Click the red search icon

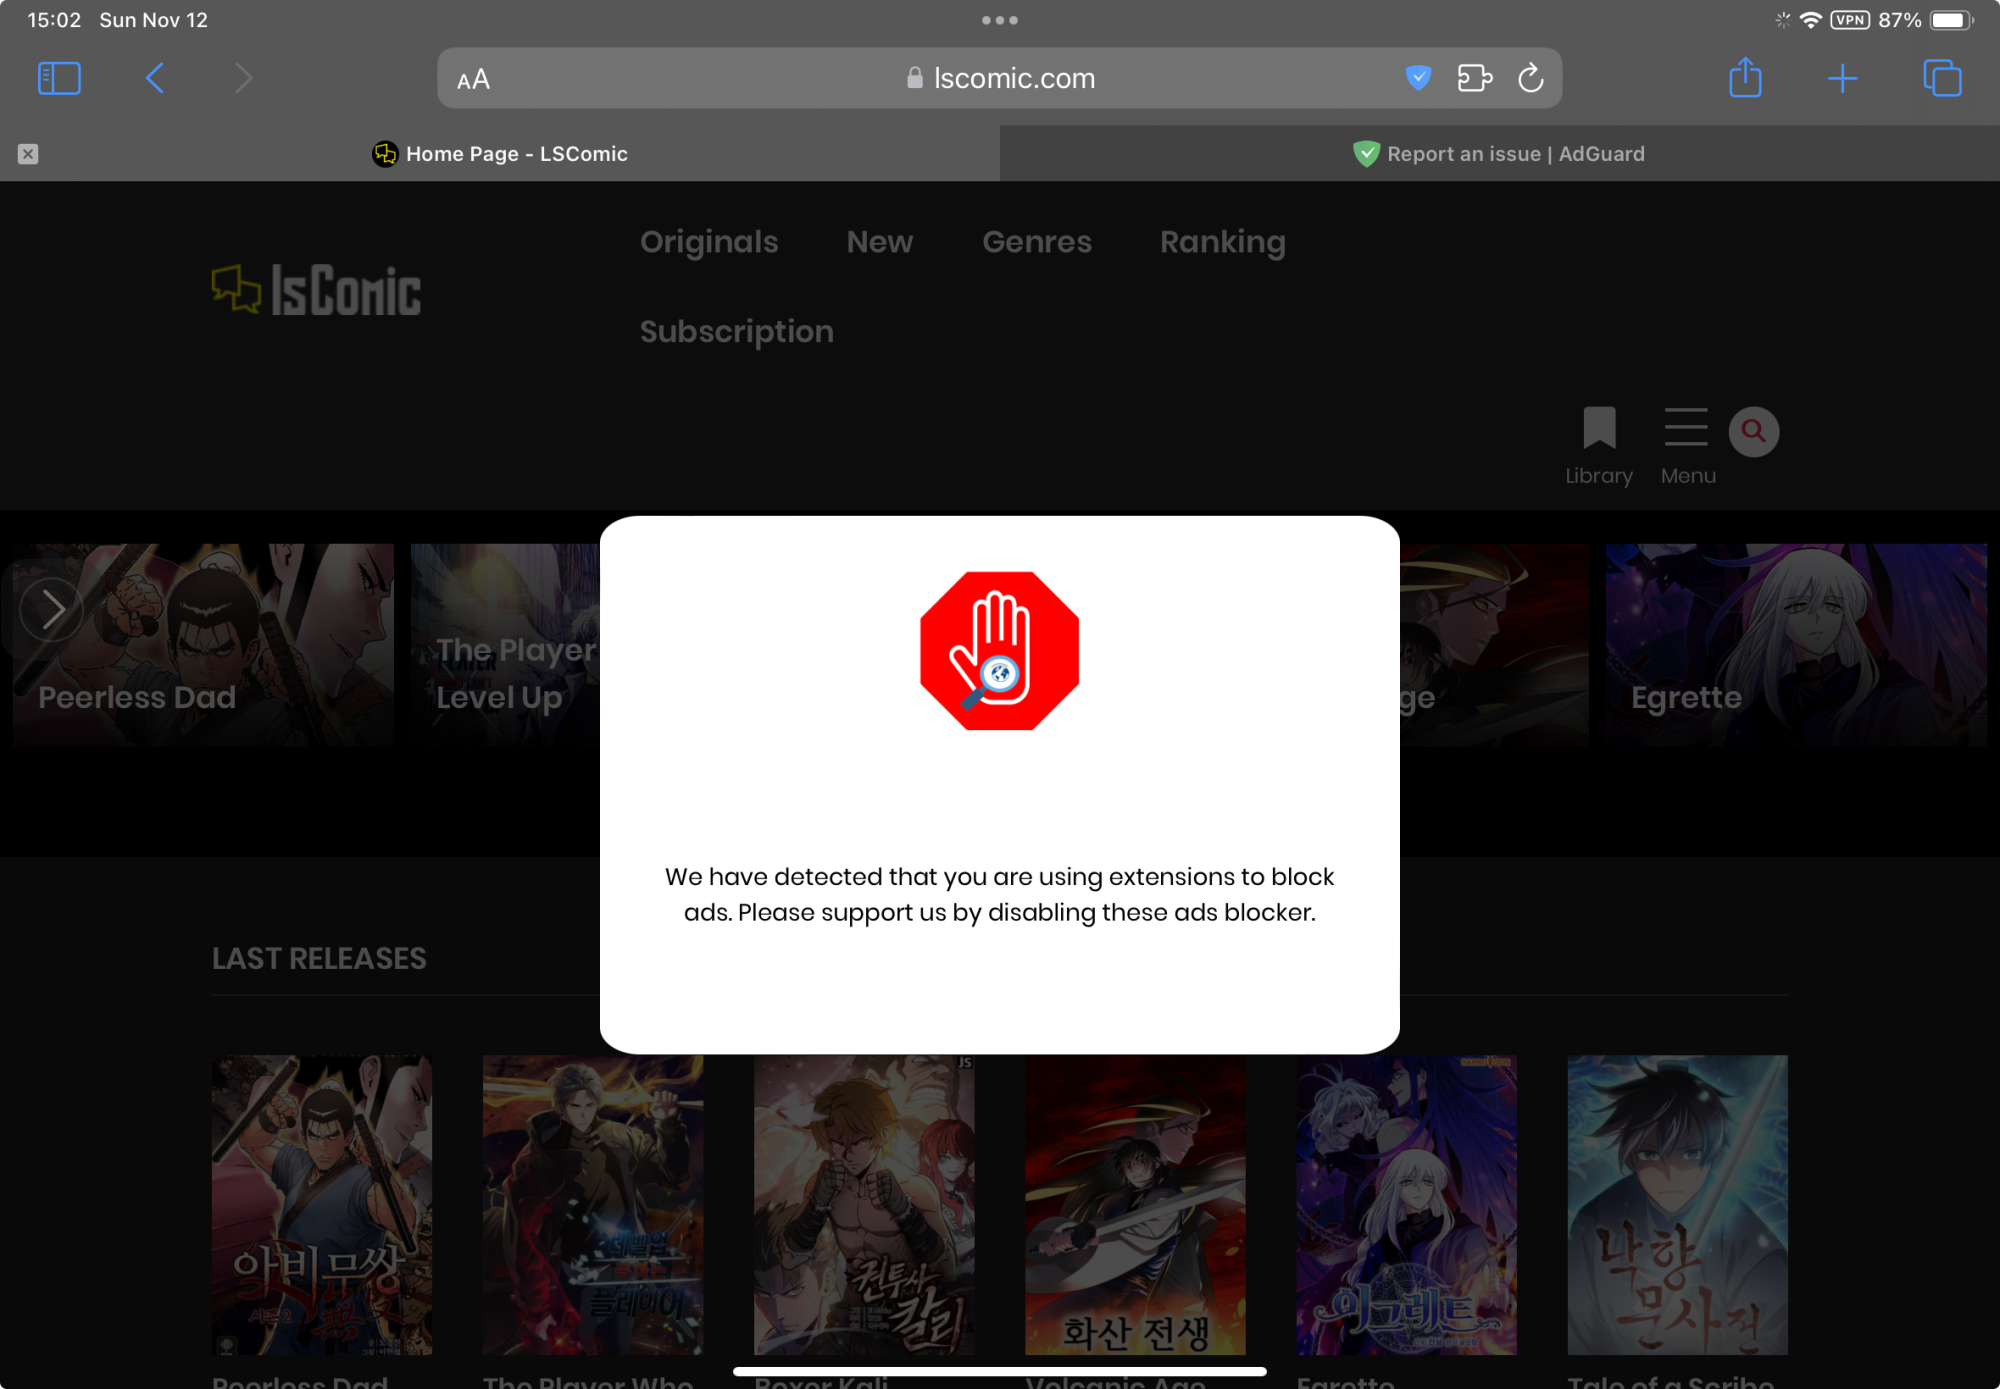(x=1753, y=431)
